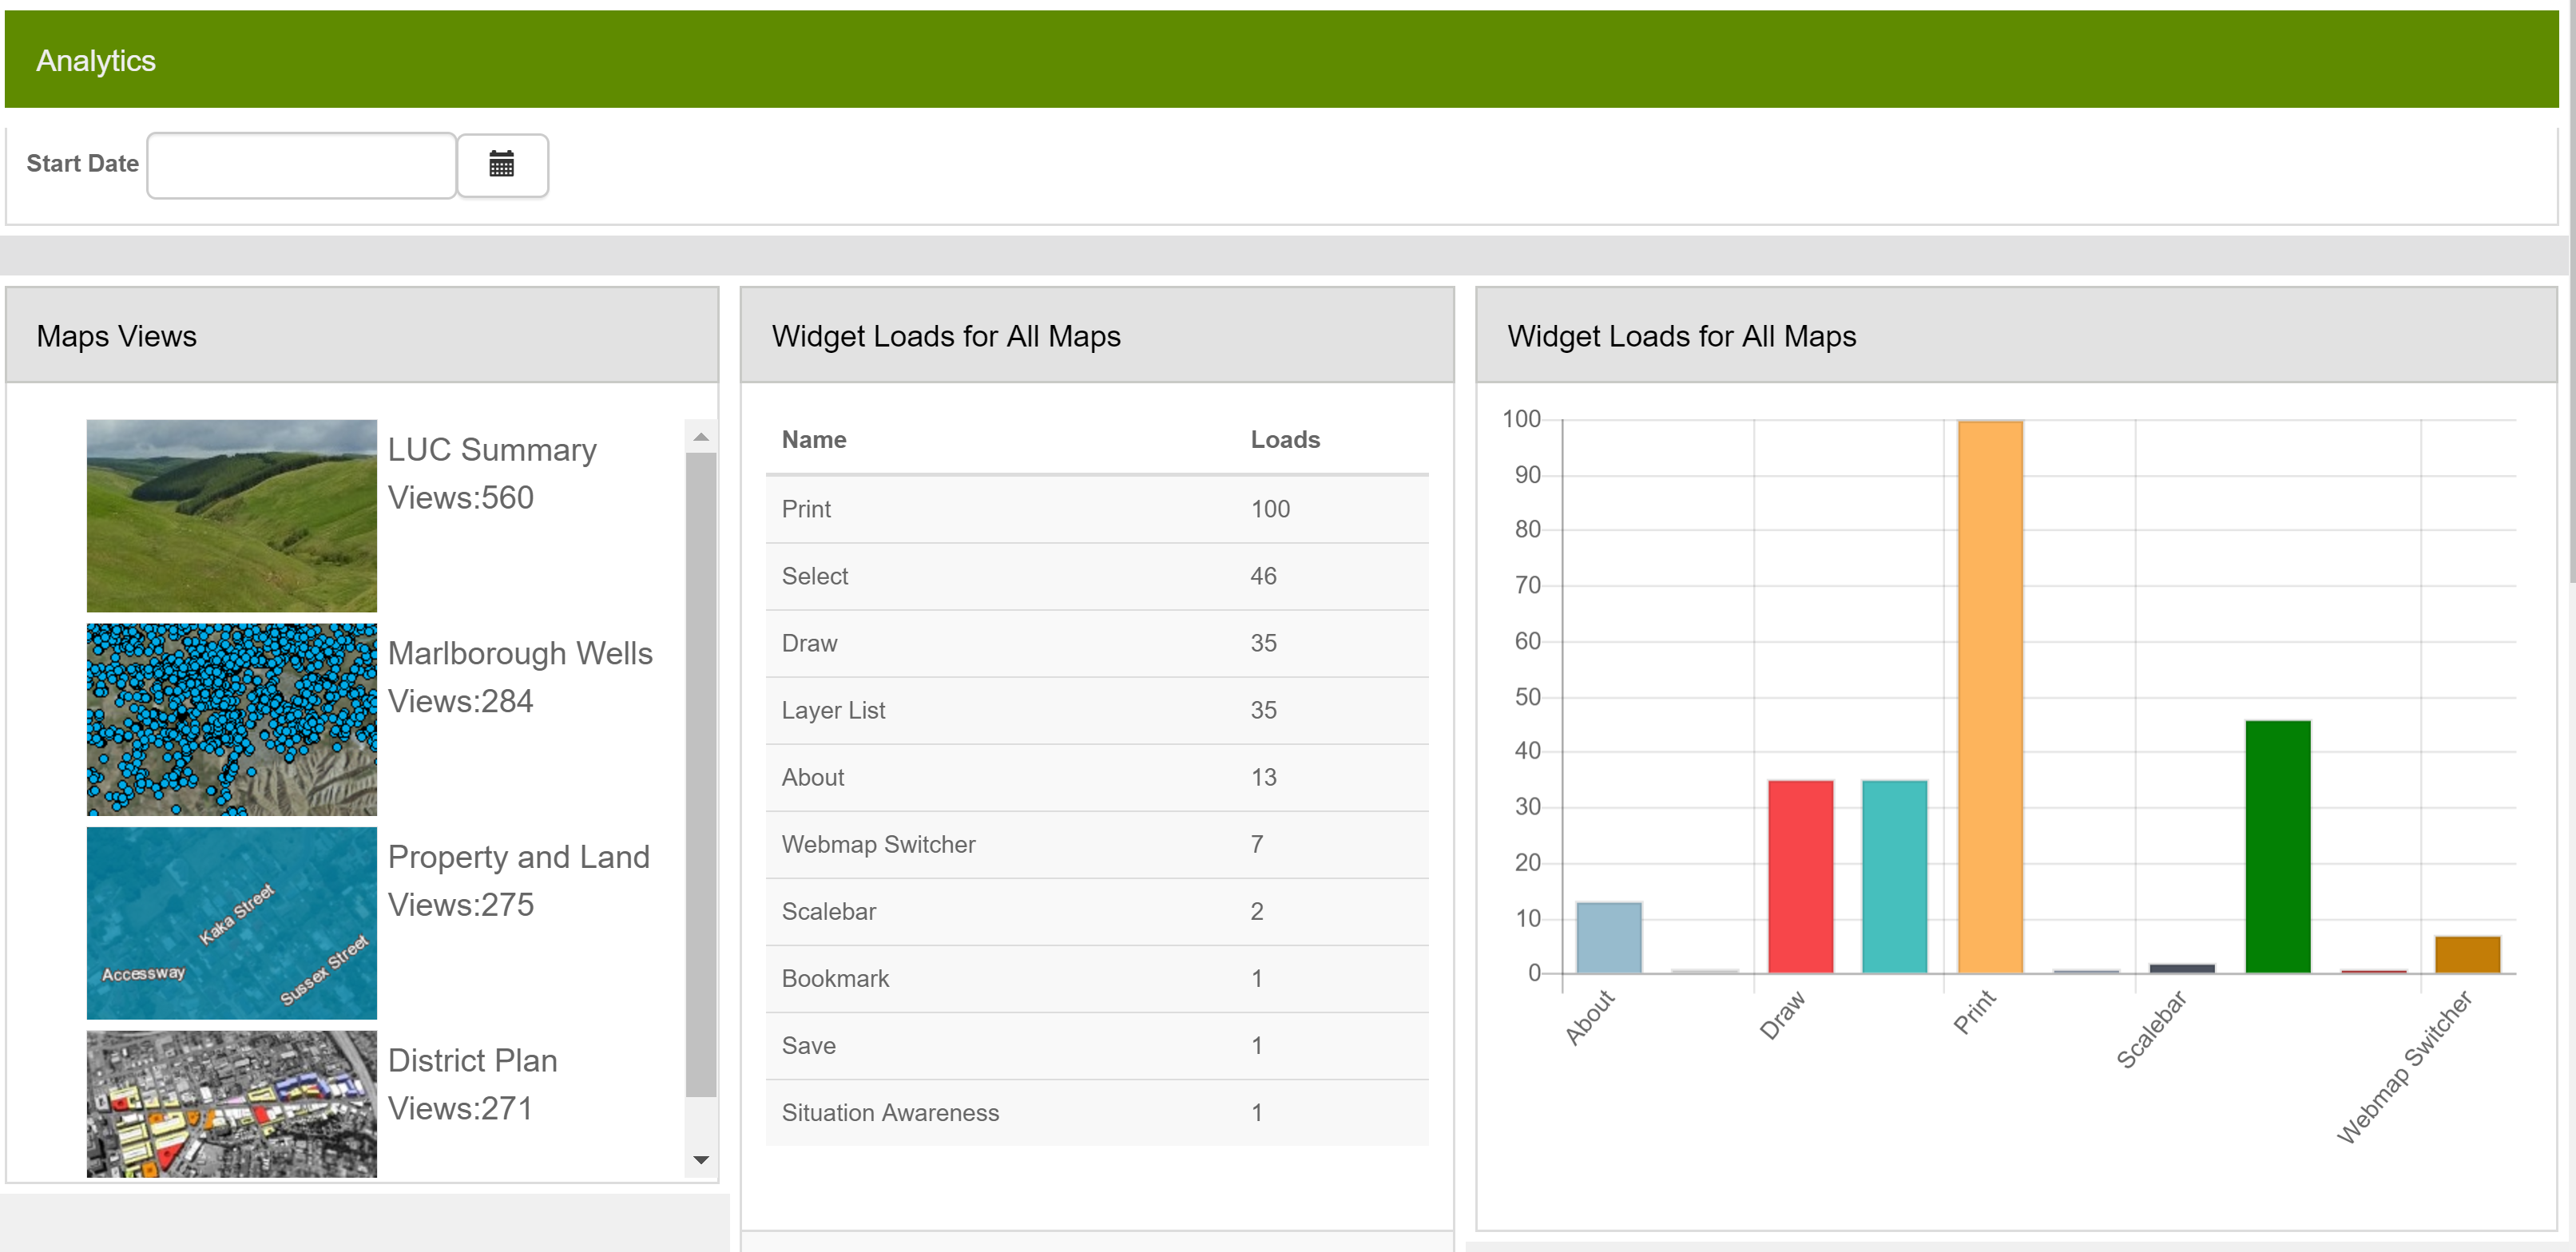Viewport: 2576px width, 1252px height.
Task: Select the Print row in table
Action: [x=1096, y=509]
